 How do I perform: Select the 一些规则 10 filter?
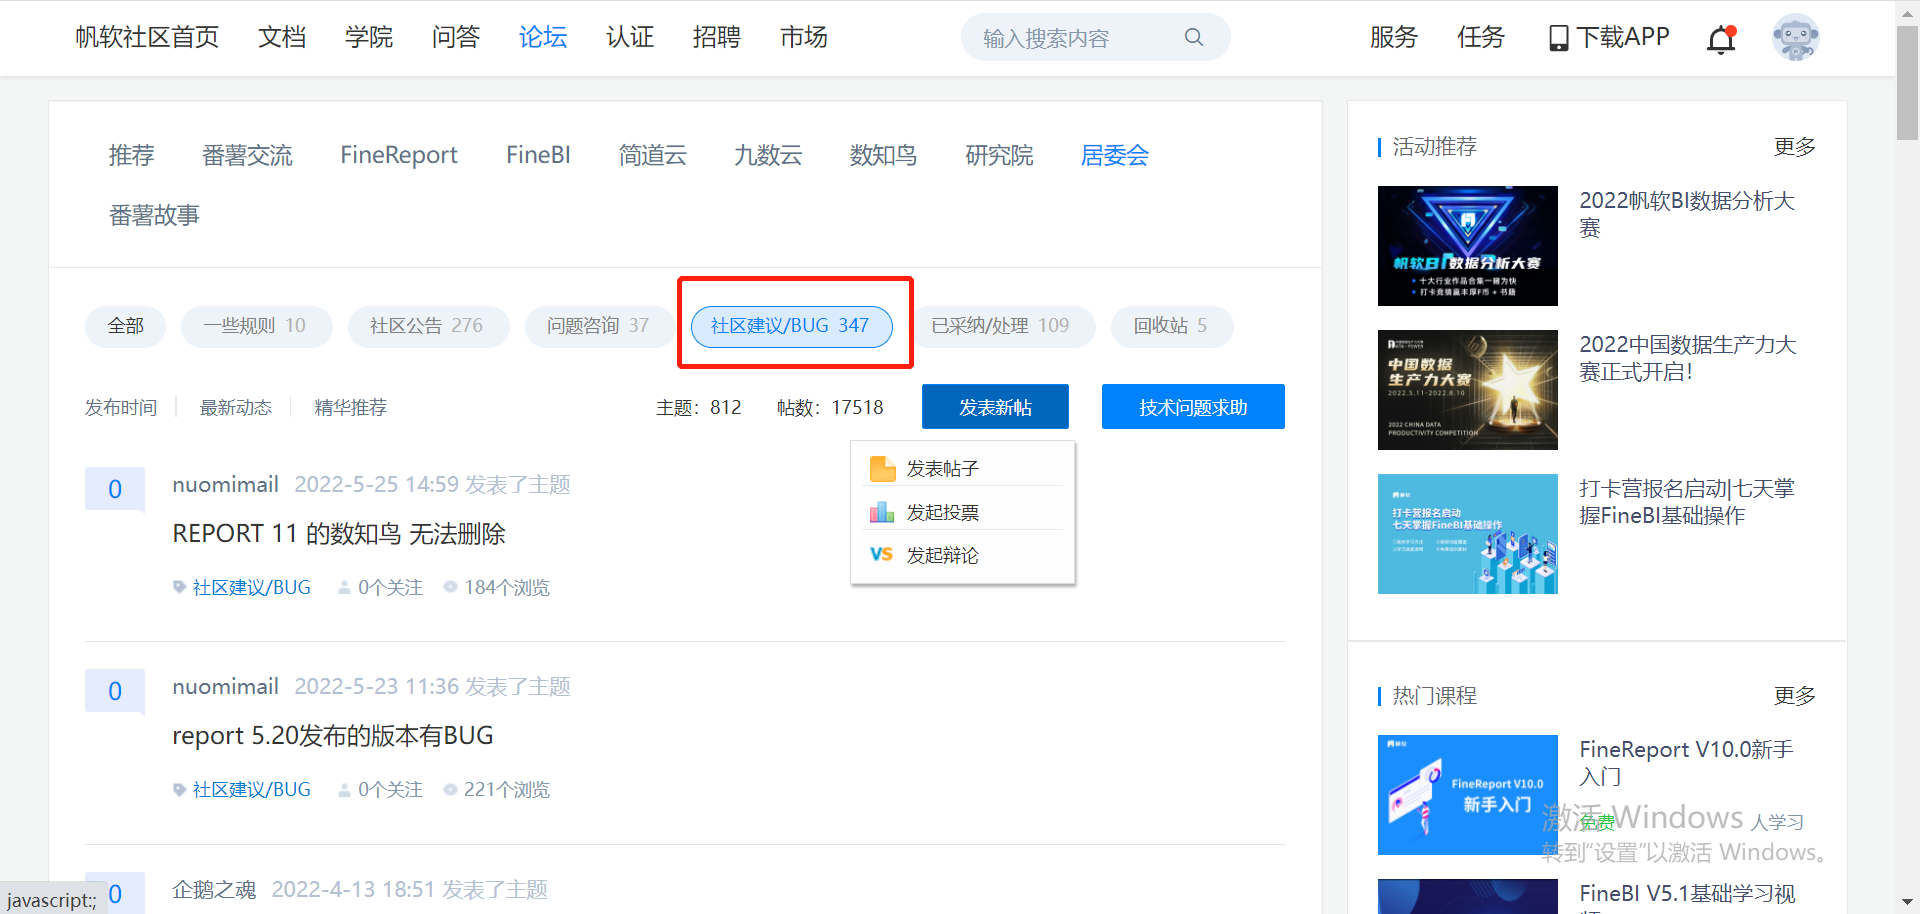(x=256, y=326)
